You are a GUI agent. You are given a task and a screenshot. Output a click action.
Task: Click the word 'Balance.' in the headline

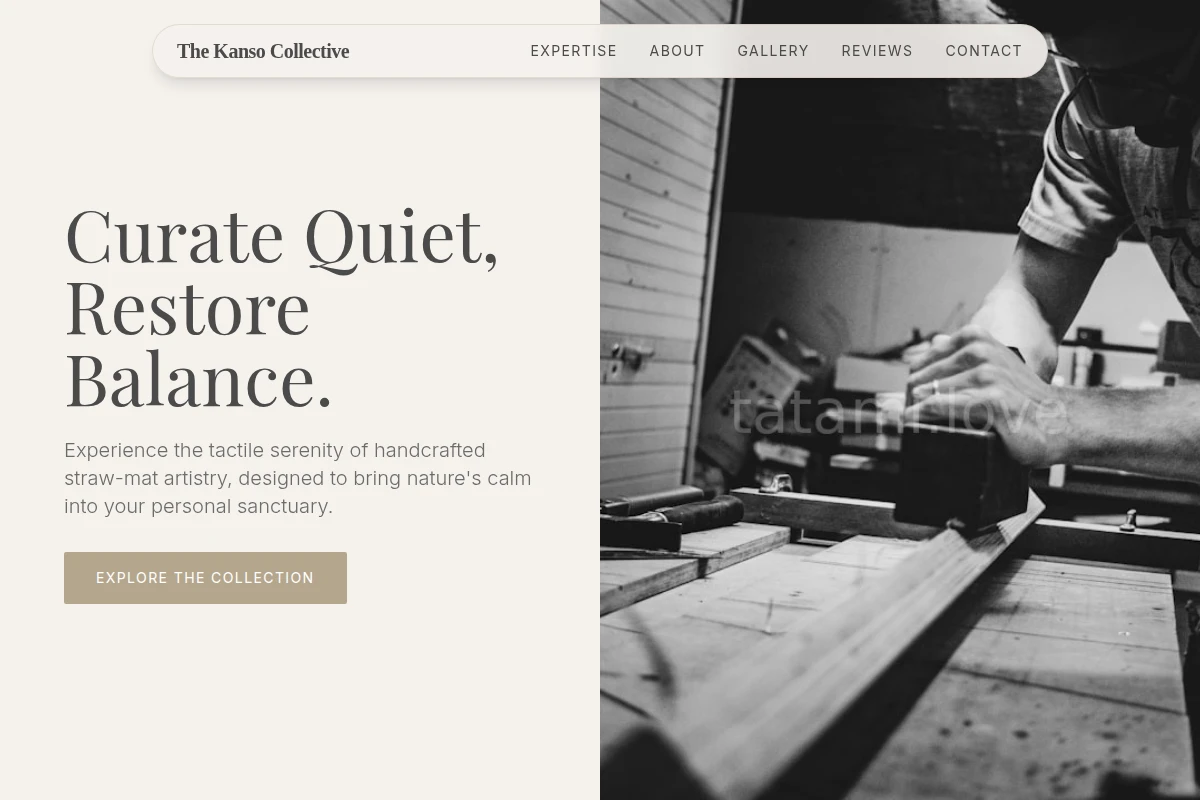coord(198,380)
